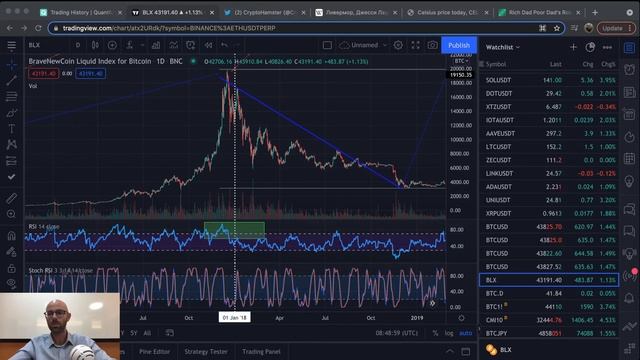Open watchlist advanced view pie icon

pos(590,47)
